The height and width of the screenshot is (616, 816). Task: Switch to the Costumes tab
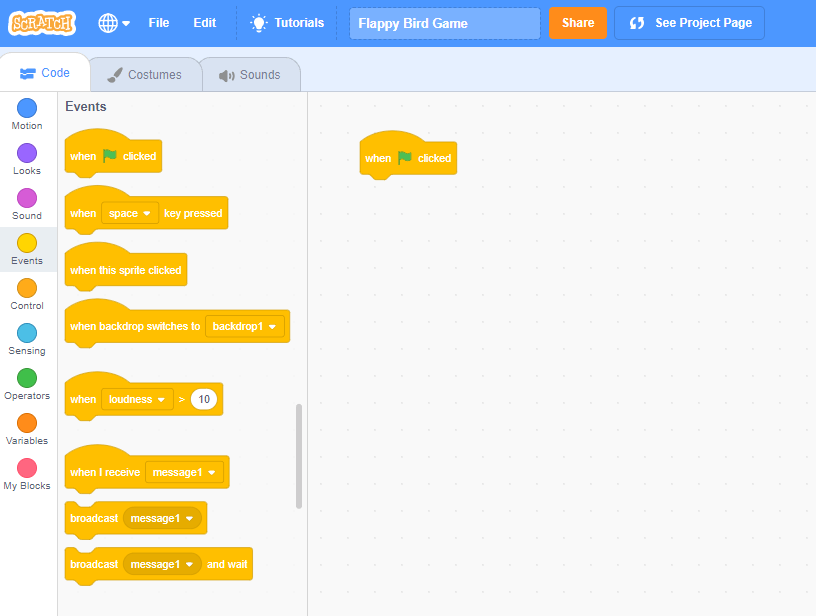click(x=144, y=75)
